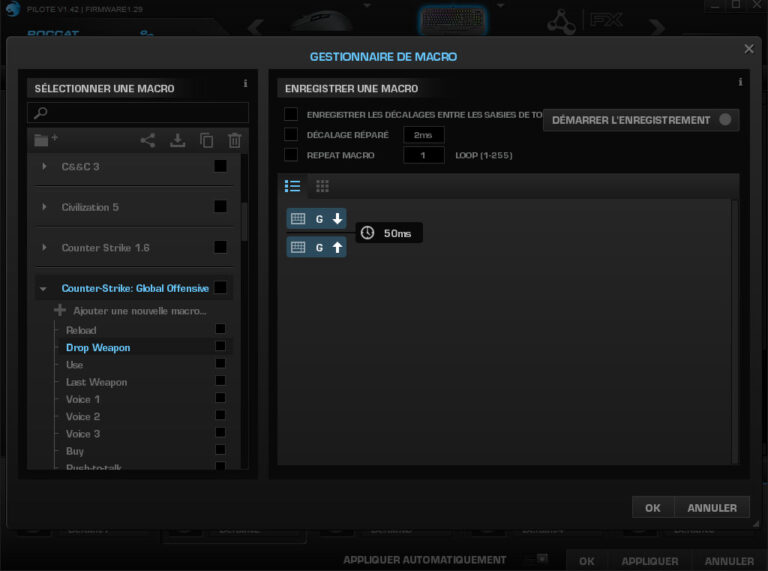Viewport: 768px width, 571px height.
Task: Click Annuler button in main window
Action: 729,561
